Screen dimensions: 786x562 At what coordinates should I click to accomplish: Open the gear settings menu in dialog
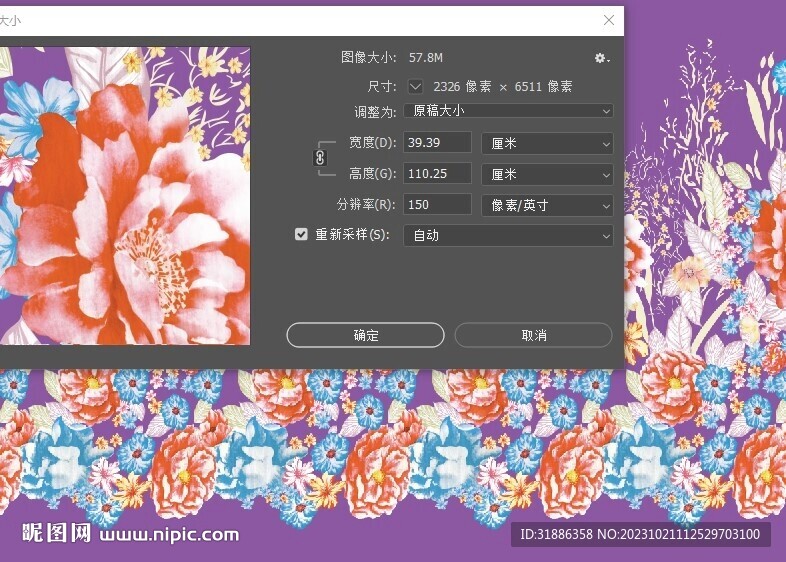click(602, 58)
